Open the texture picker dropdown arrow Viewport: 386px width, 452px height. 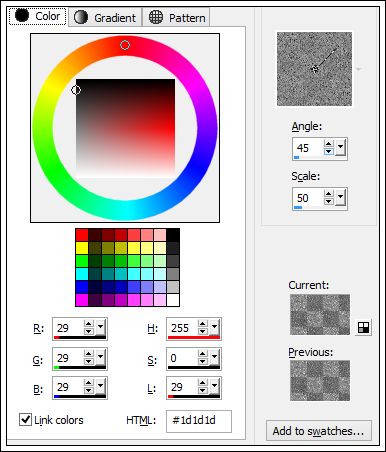(359, 69)
